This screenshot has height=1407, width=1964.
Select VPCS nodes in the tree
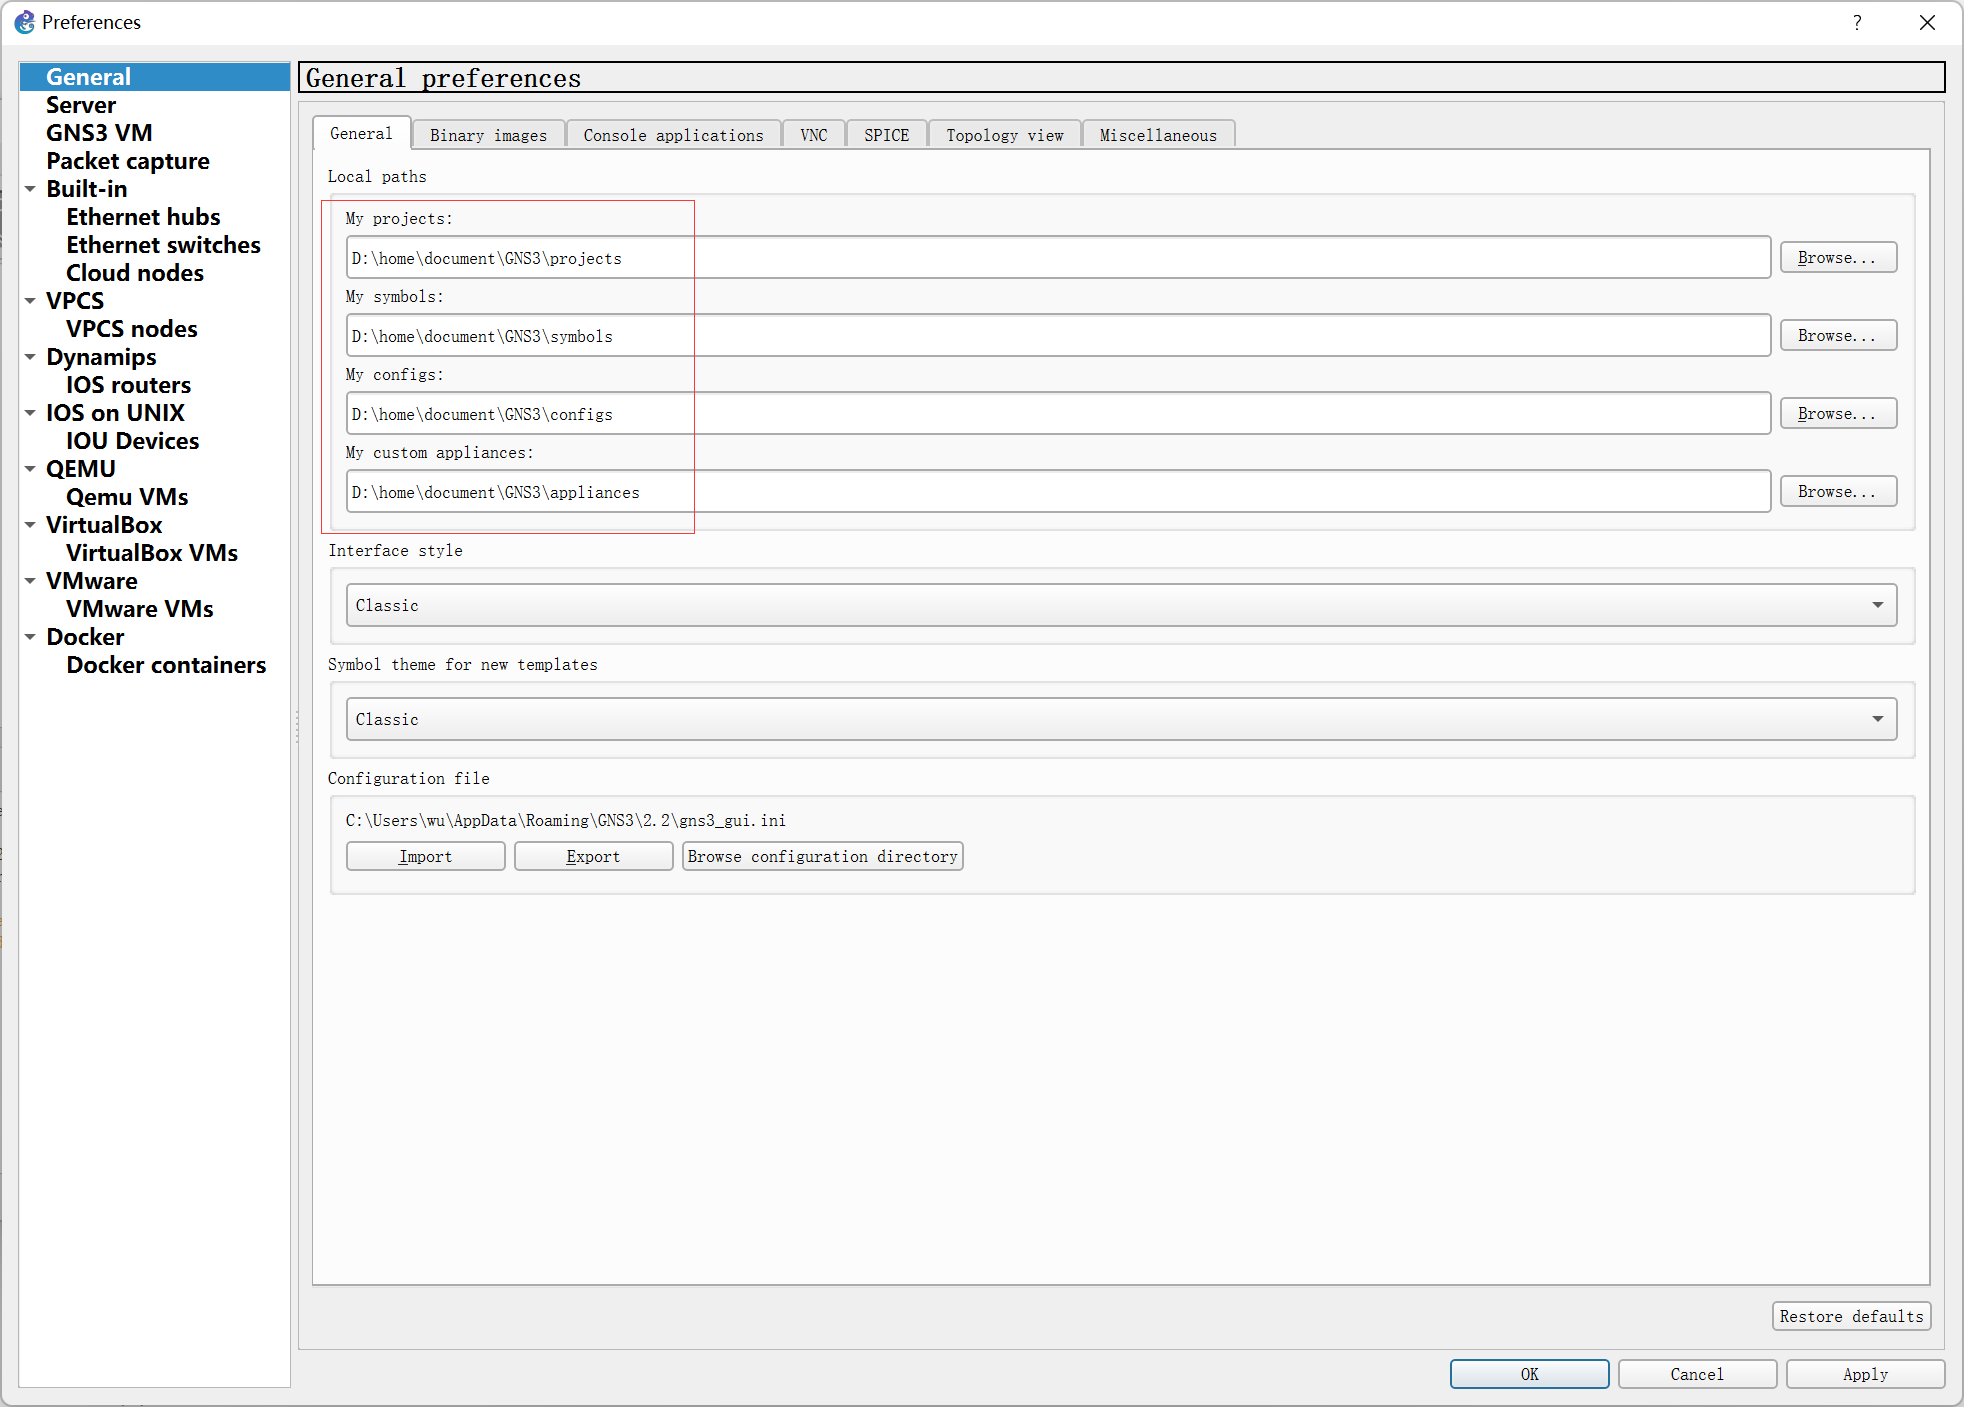pos(132,329)
